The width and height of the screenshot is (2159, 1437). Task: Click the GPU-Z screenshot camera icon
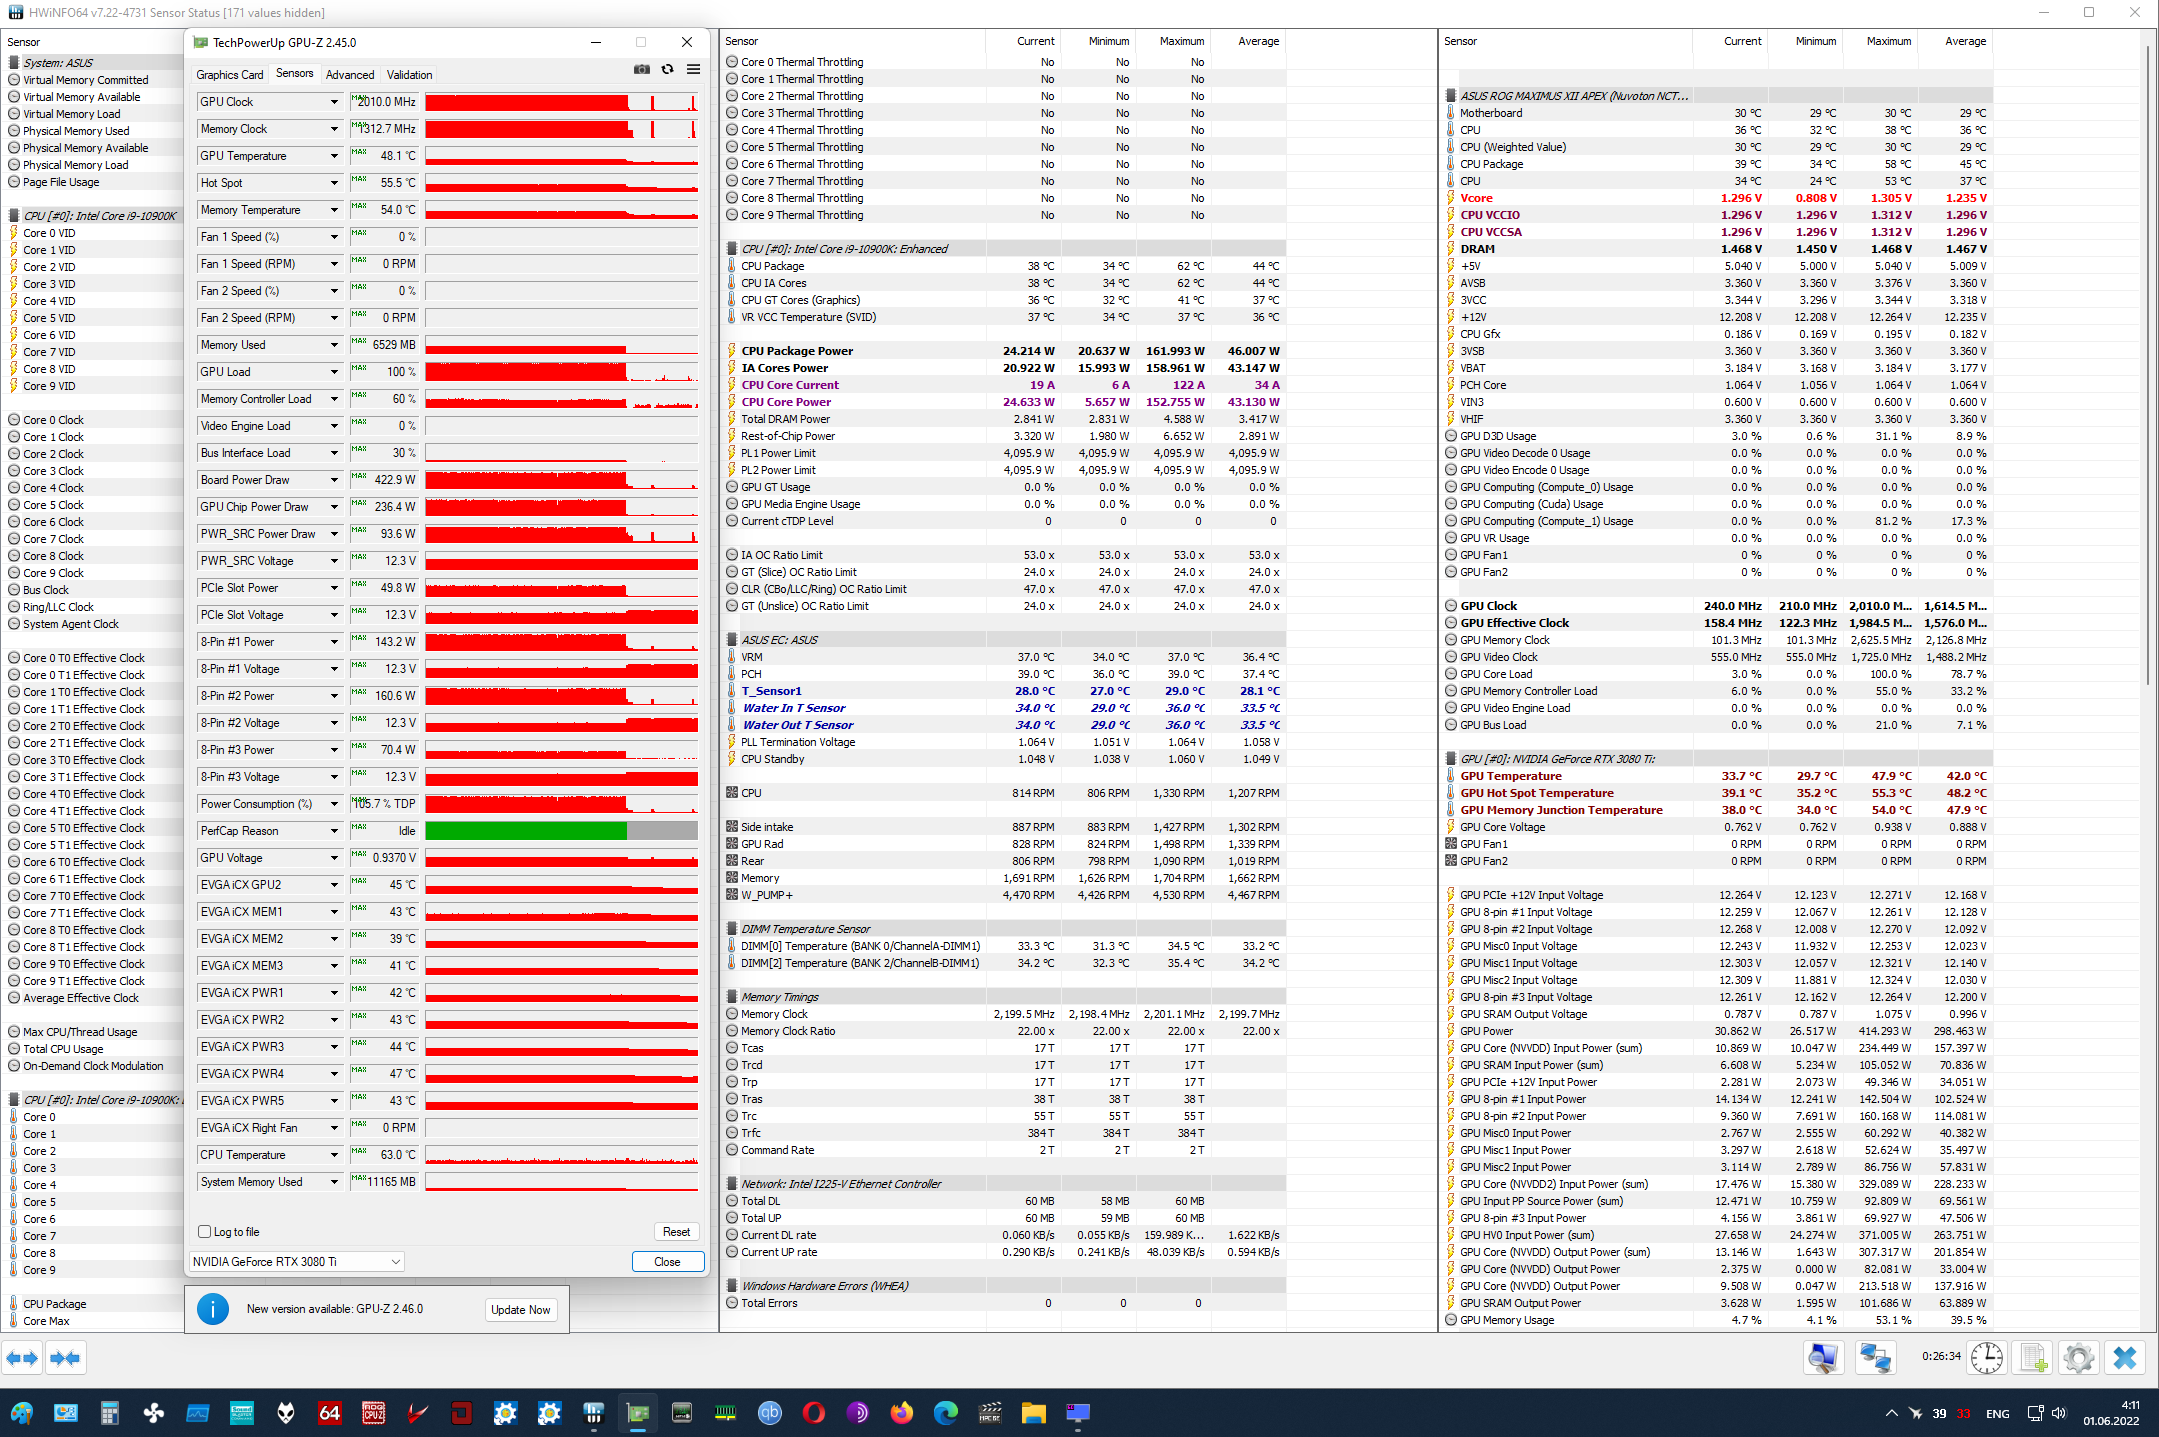tap(642, 70)
